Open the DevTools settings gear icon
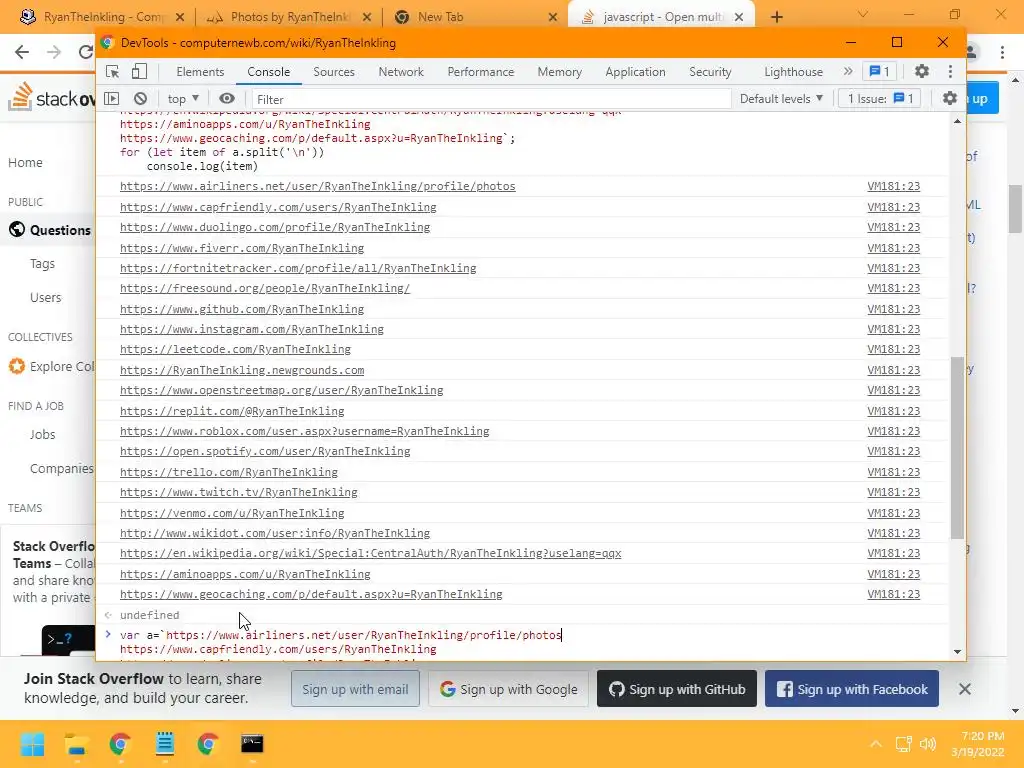 point(921,71)
